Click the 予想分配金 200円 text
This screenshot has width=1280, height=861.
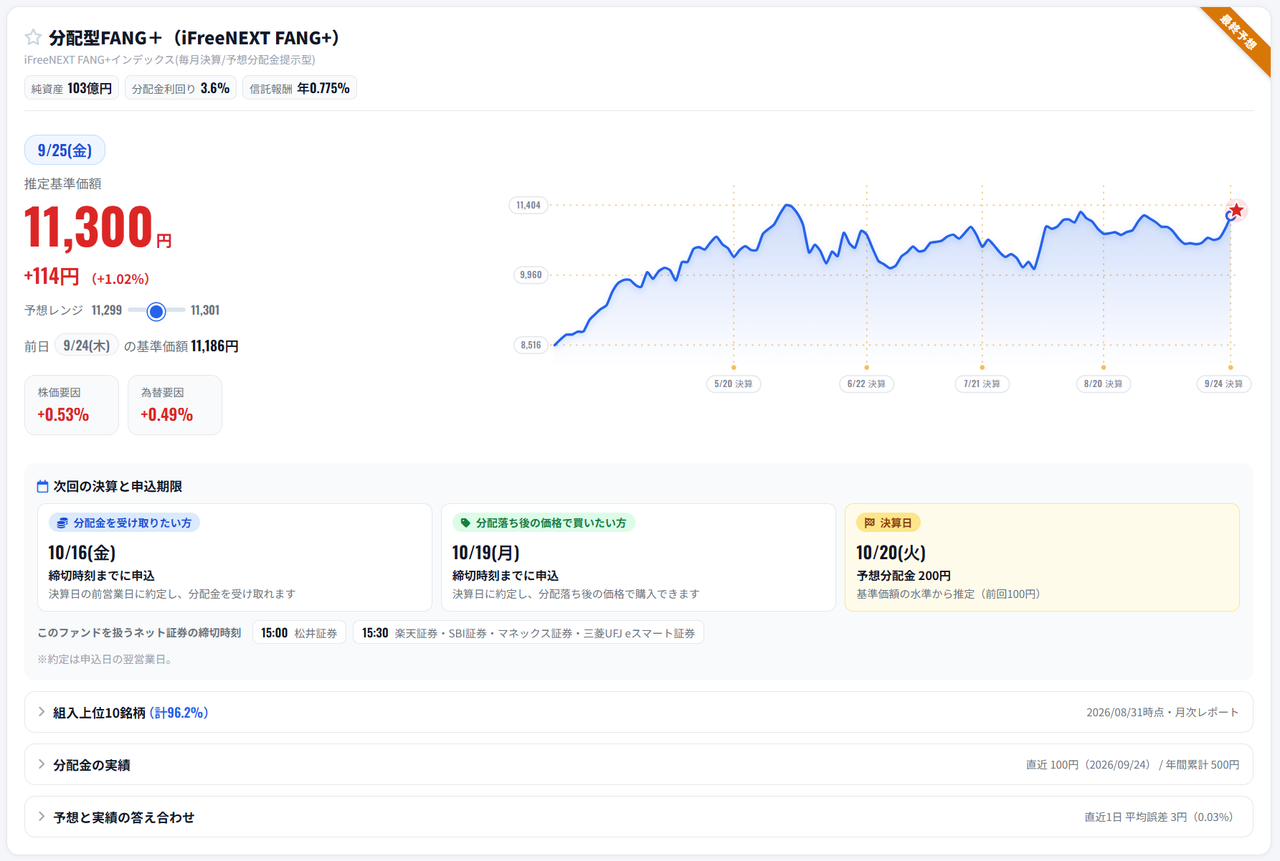tap(903, 576)
